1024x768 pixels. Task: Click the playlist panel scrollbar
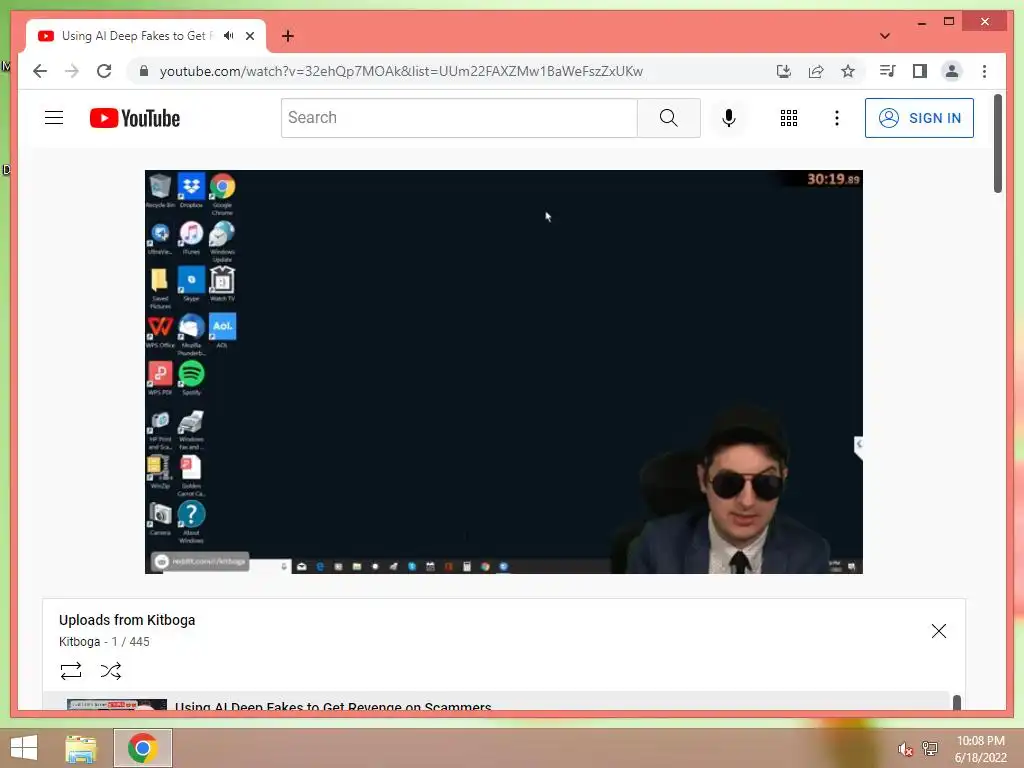tap(957, 702)
